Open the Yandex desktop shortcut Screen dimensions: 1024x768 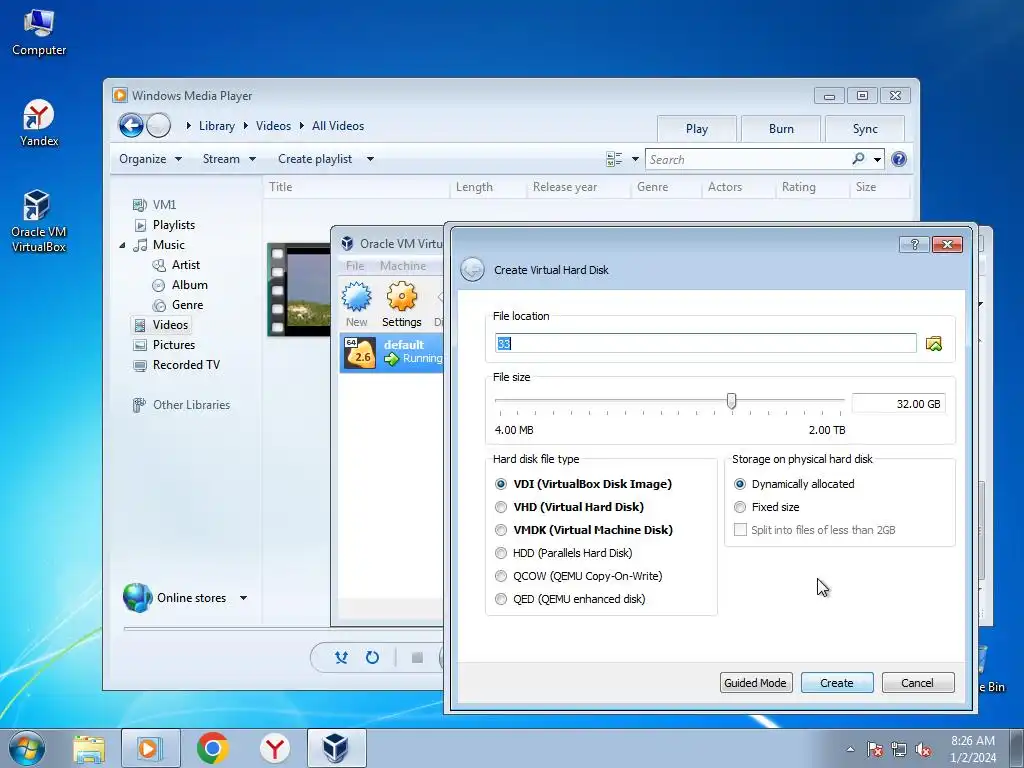point(39,123)
